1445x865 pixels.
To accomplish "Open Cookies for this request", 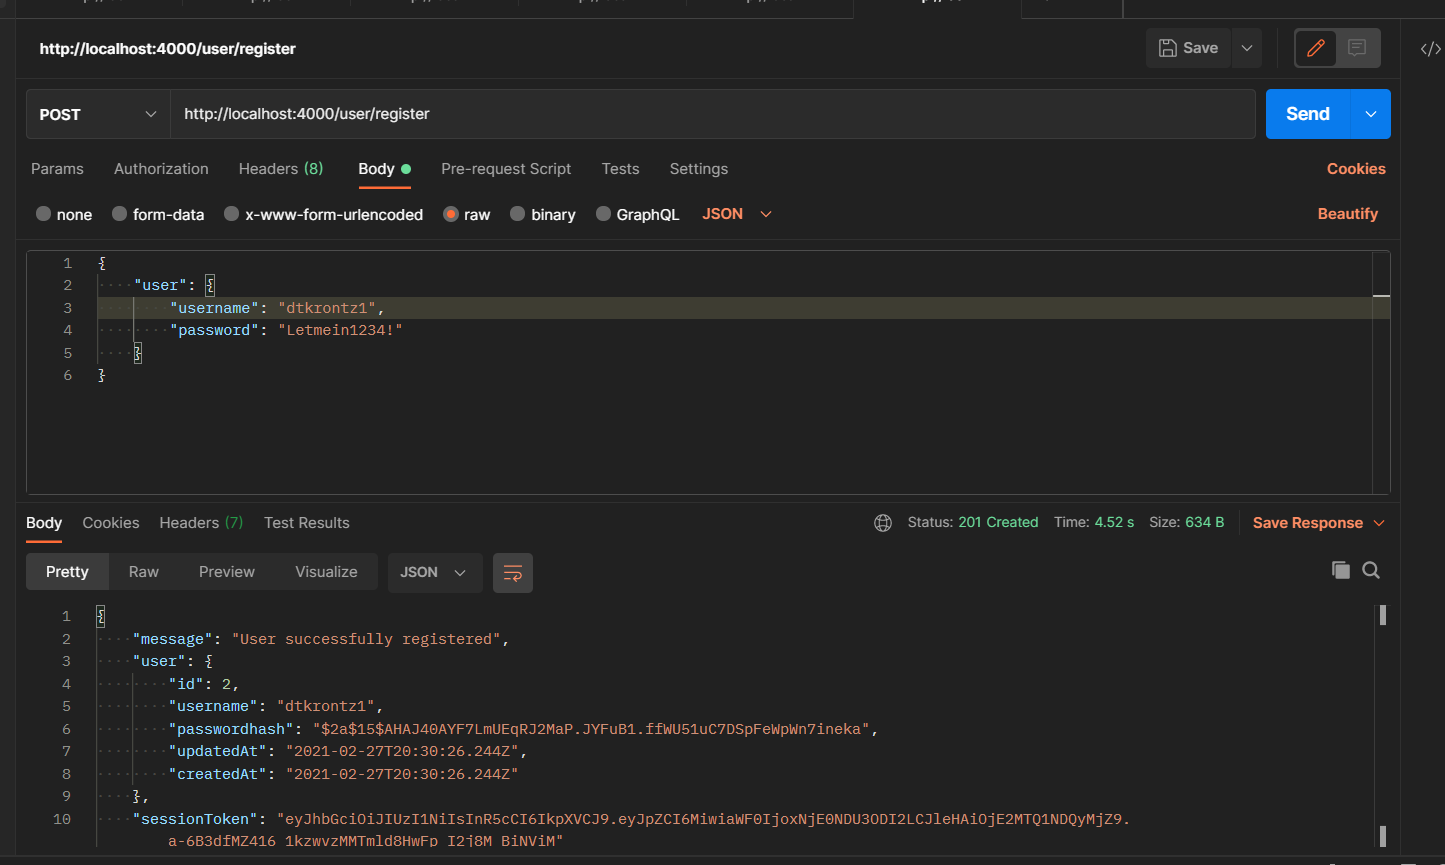I will [x=1356, y=169].
